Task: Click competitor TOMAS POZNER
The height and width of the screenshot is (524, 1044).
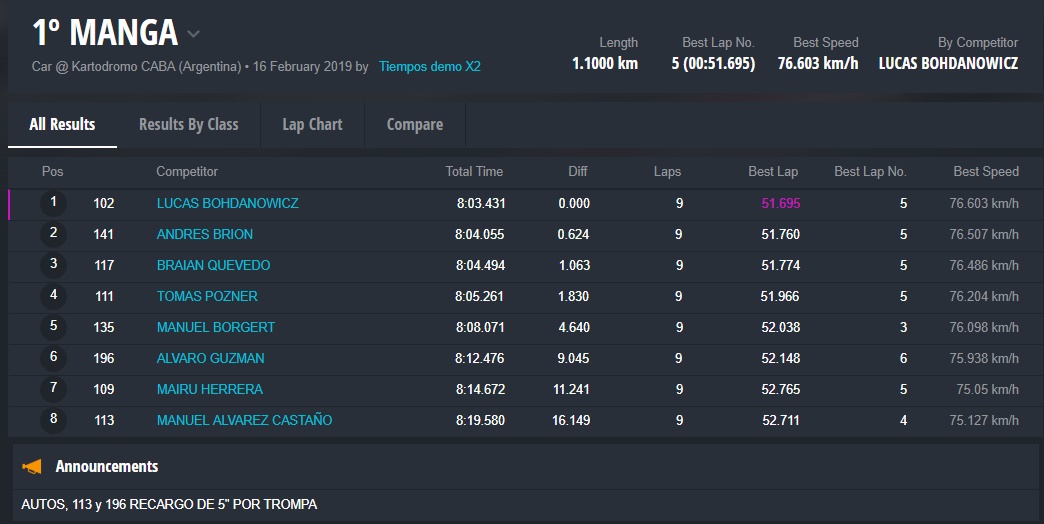Action: coord(207,296)
